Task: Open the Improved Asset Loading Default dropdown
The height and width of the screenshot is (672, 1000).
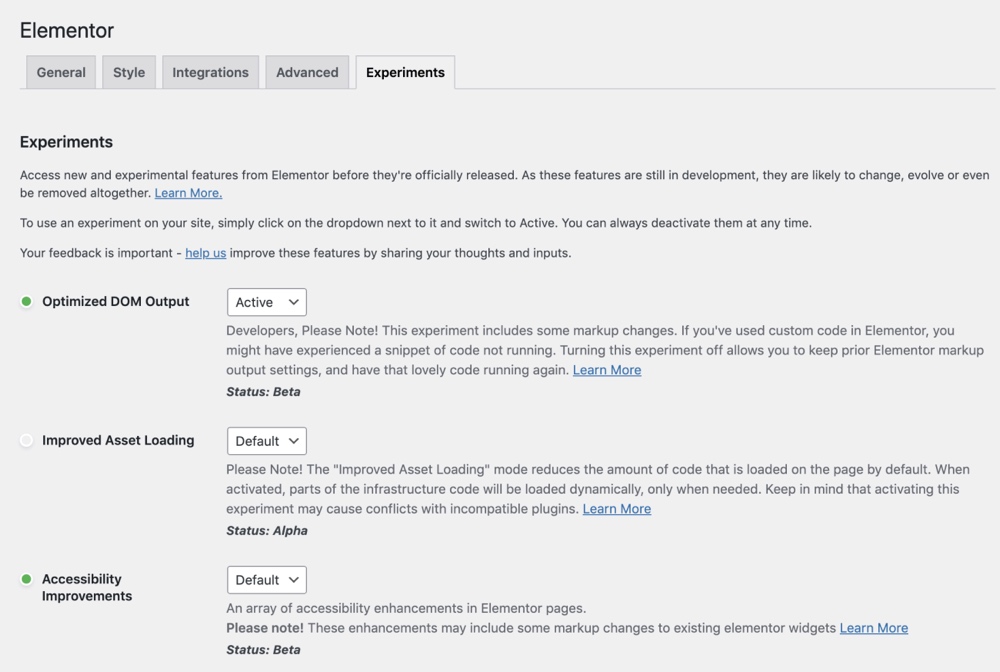Action: pyautogui.click(x=266, y=441)
